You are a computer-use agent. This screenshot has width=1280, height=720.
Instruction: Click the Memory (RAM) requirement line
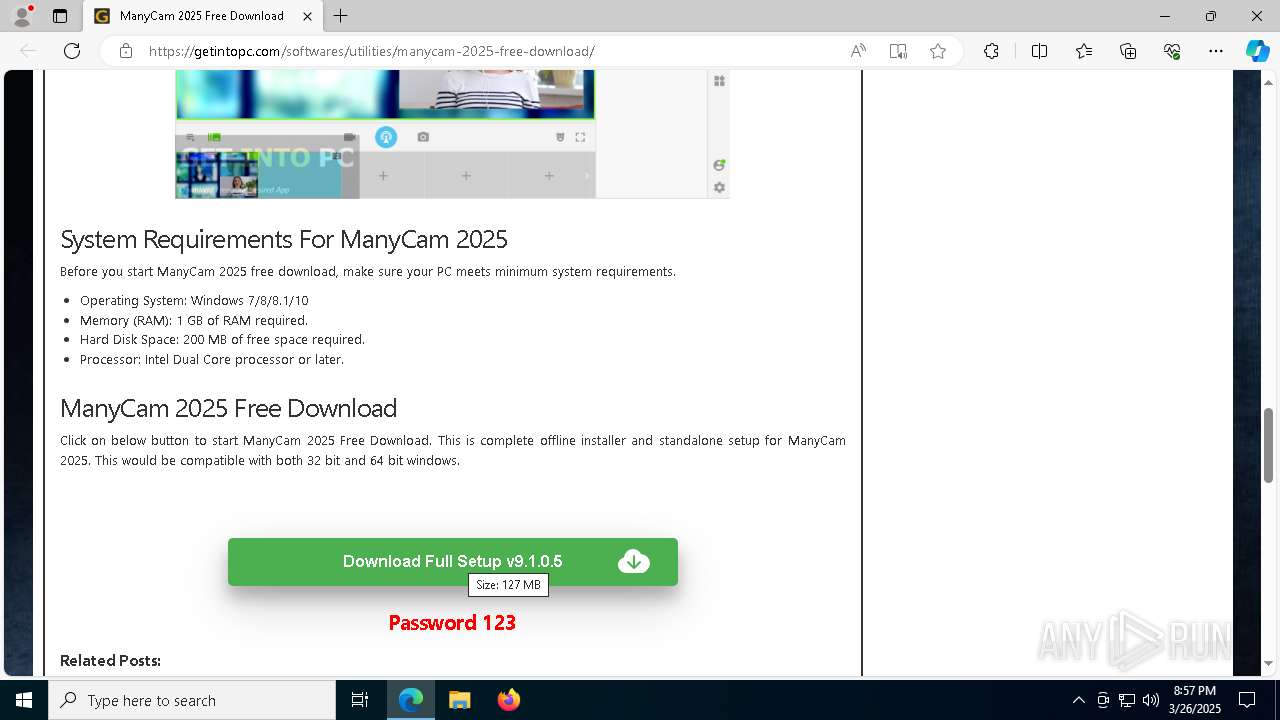[x=194, y=321]
